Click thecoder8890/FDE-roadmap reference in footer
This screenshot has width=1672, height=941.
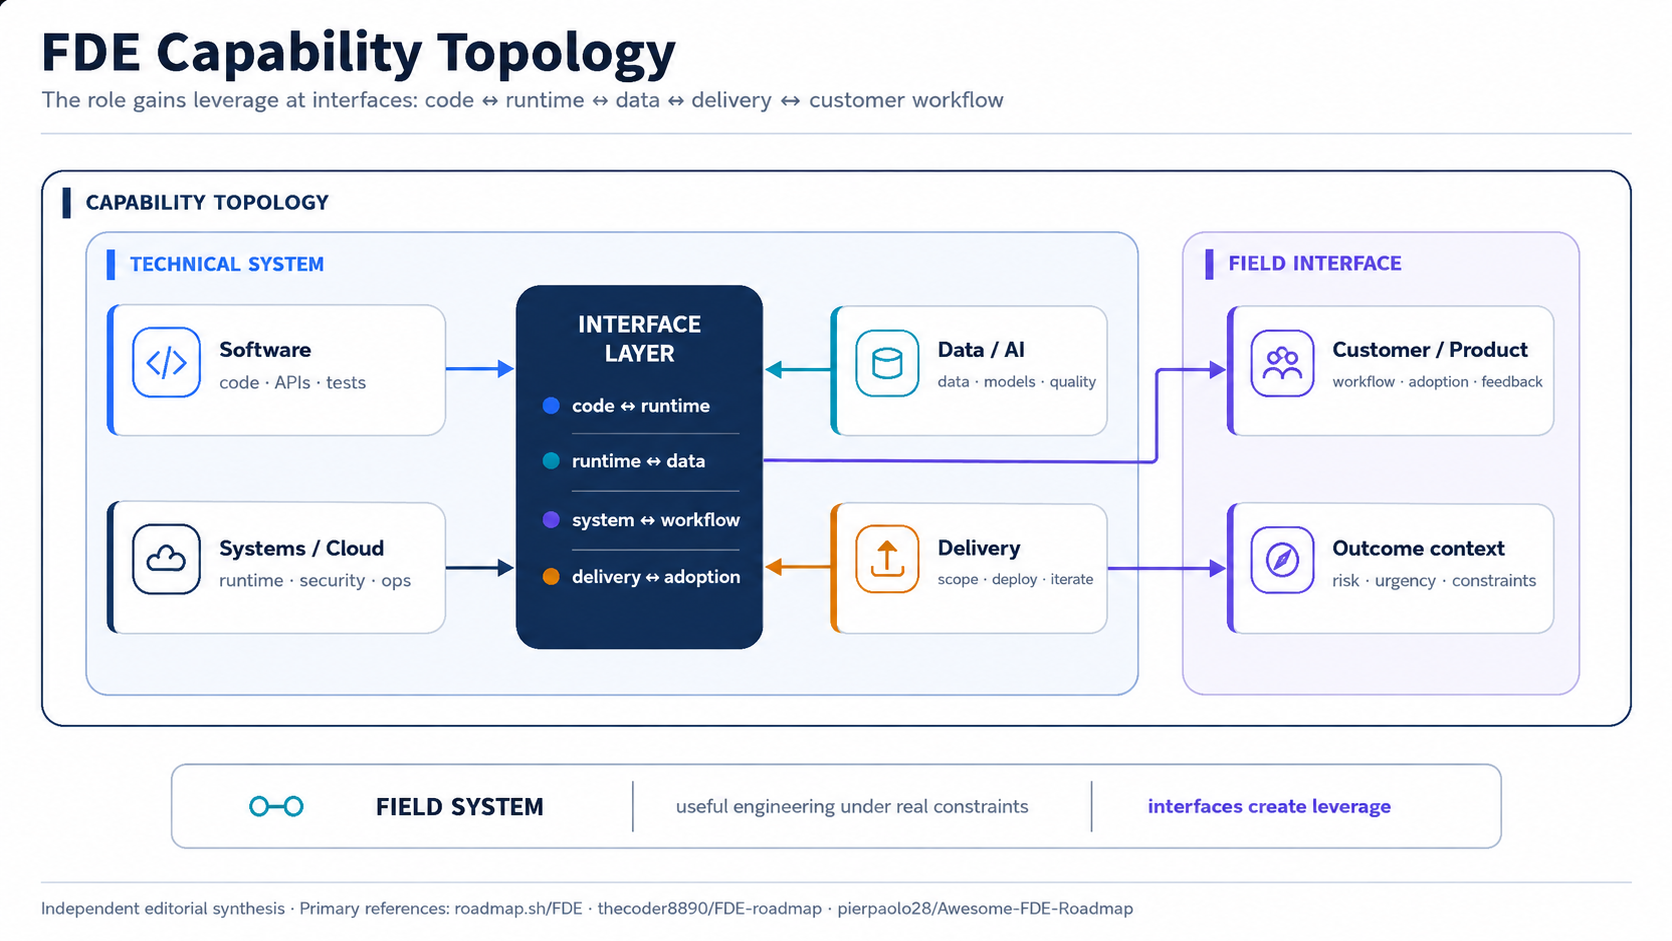tap(709, 909)
